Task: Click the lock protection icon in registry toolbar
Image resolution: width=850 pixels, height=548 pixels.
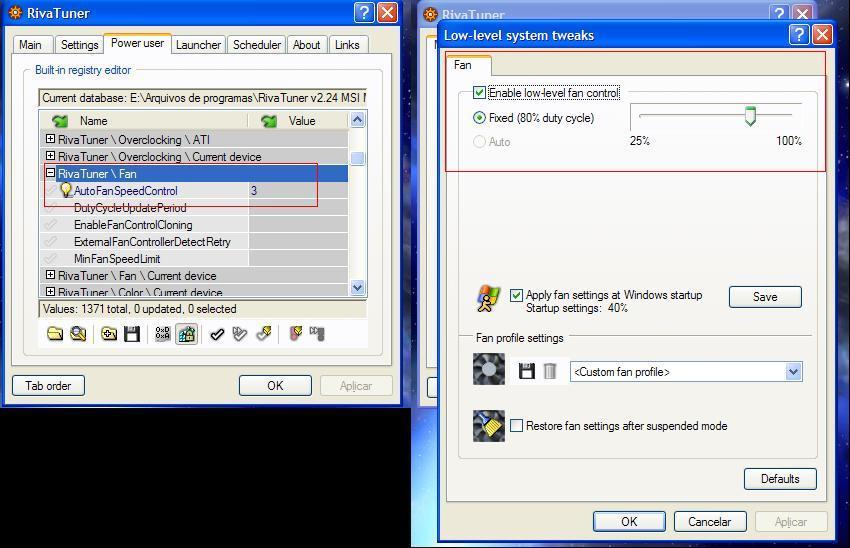Action: [186, 333]
